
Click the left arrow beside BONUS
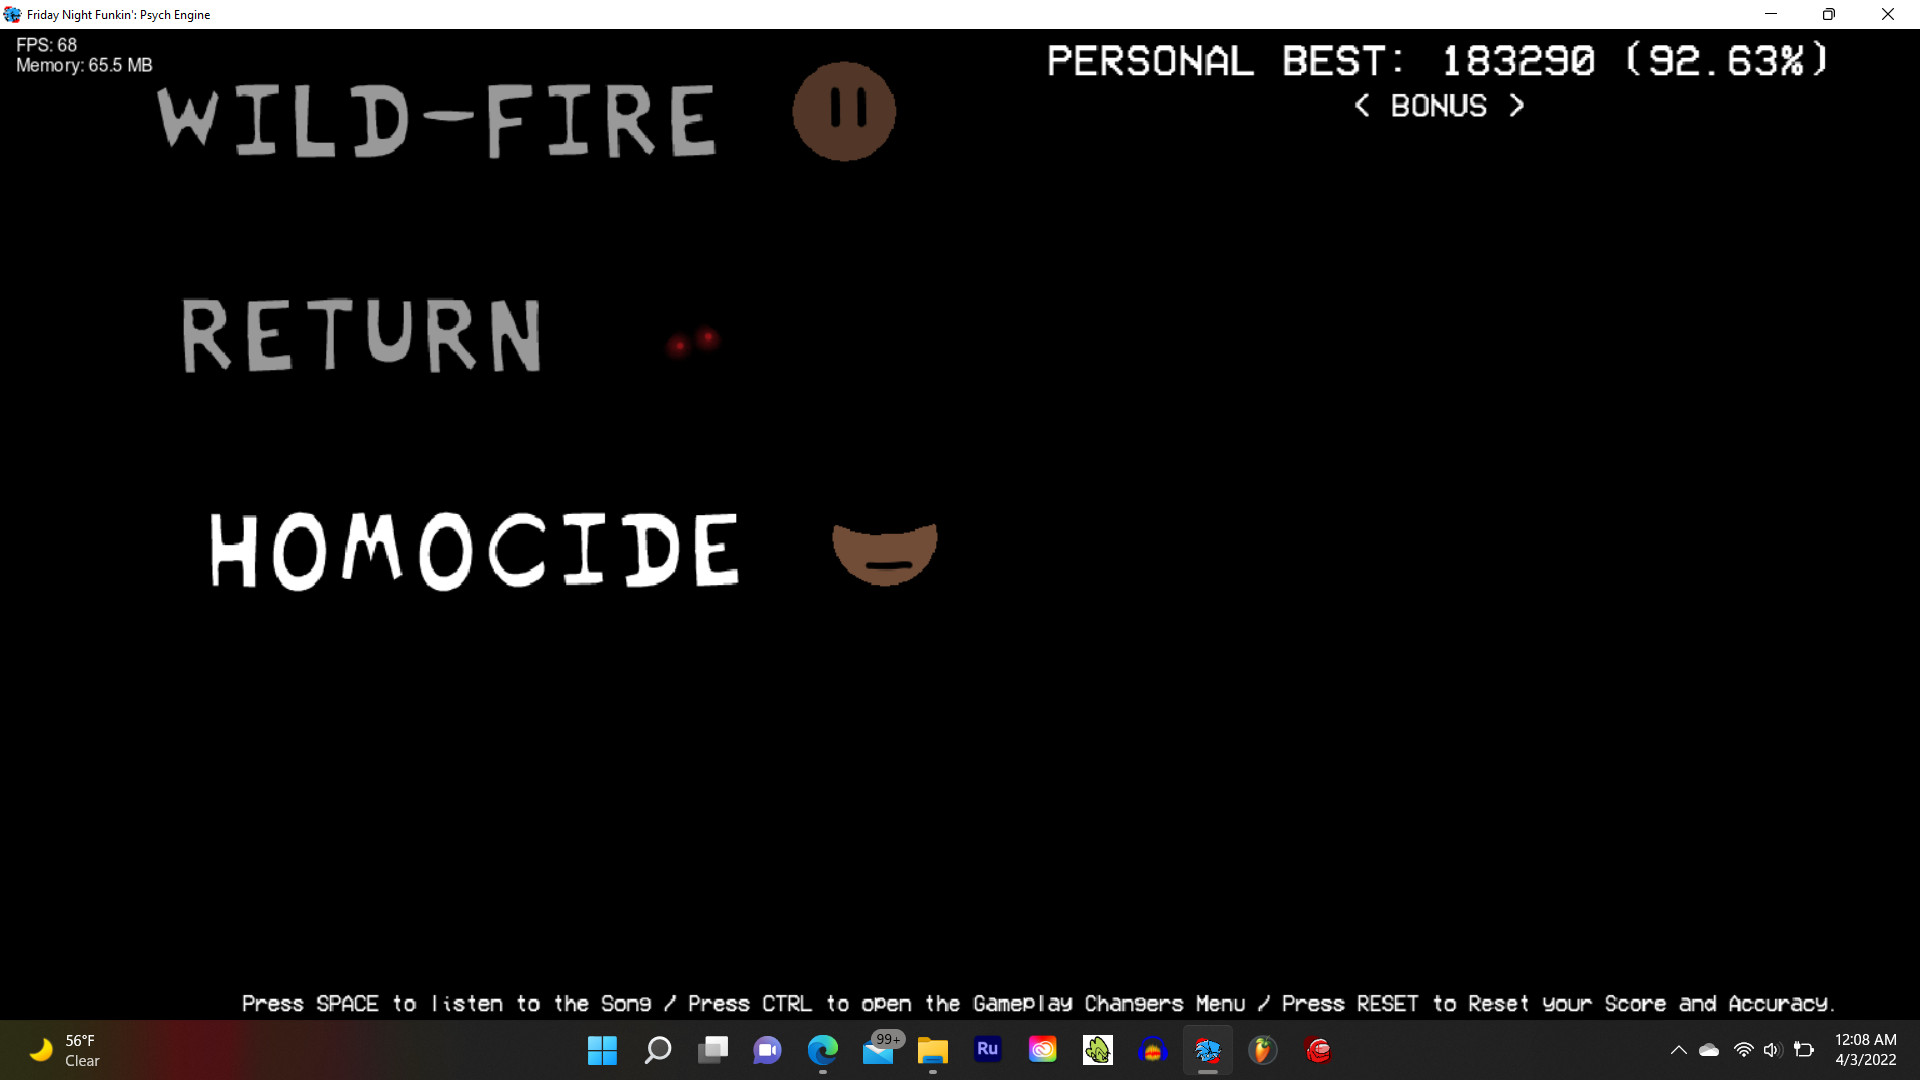1363,105
